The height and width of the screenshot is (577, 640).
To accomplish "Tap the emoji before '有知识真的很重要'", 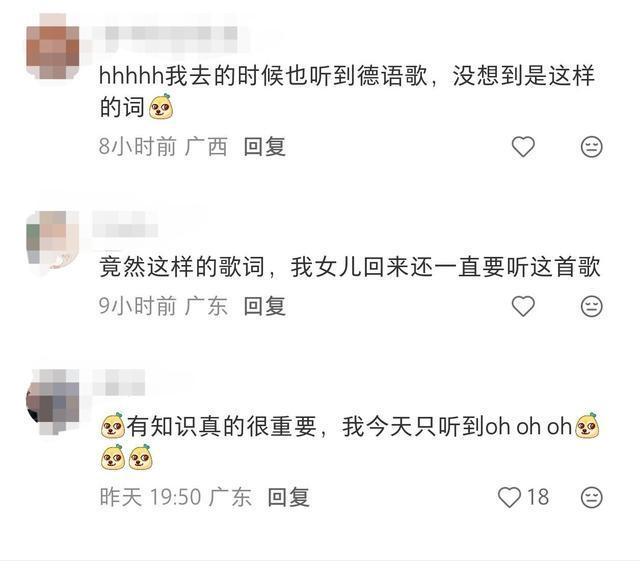I will click(113, 426).
